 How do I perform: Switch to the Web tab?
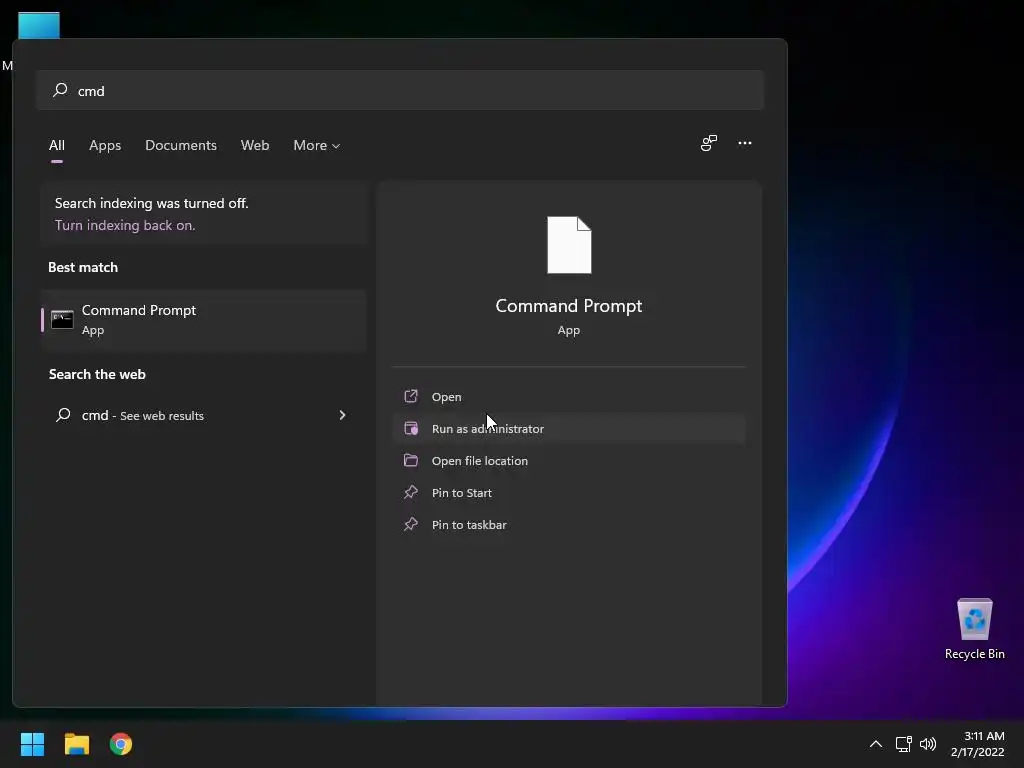click(255, 145)
